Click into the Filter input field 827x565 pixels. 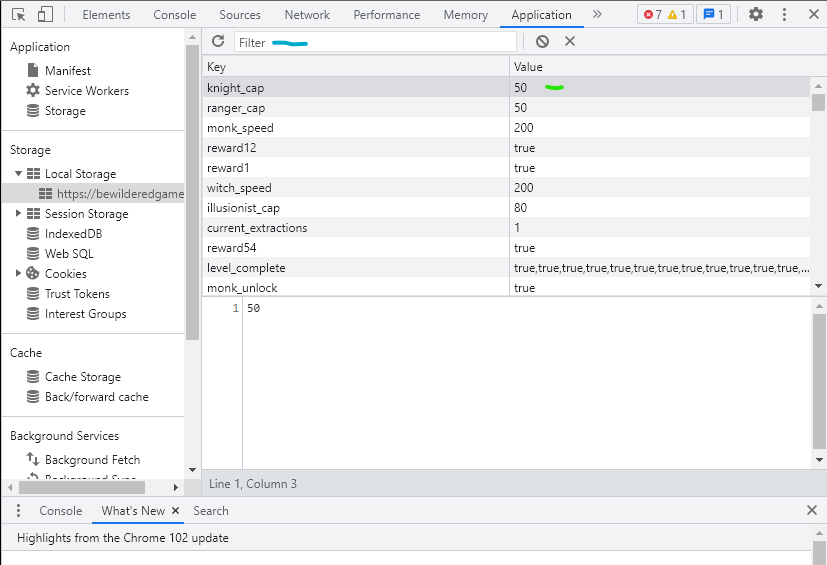pyautogui.click(x=375, y=42)
